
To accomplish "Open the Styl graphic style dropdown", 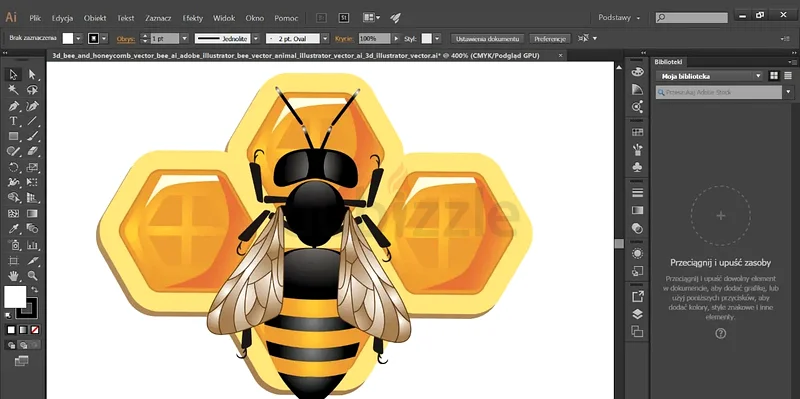I will pyautogui.click(x=438, y=38).
